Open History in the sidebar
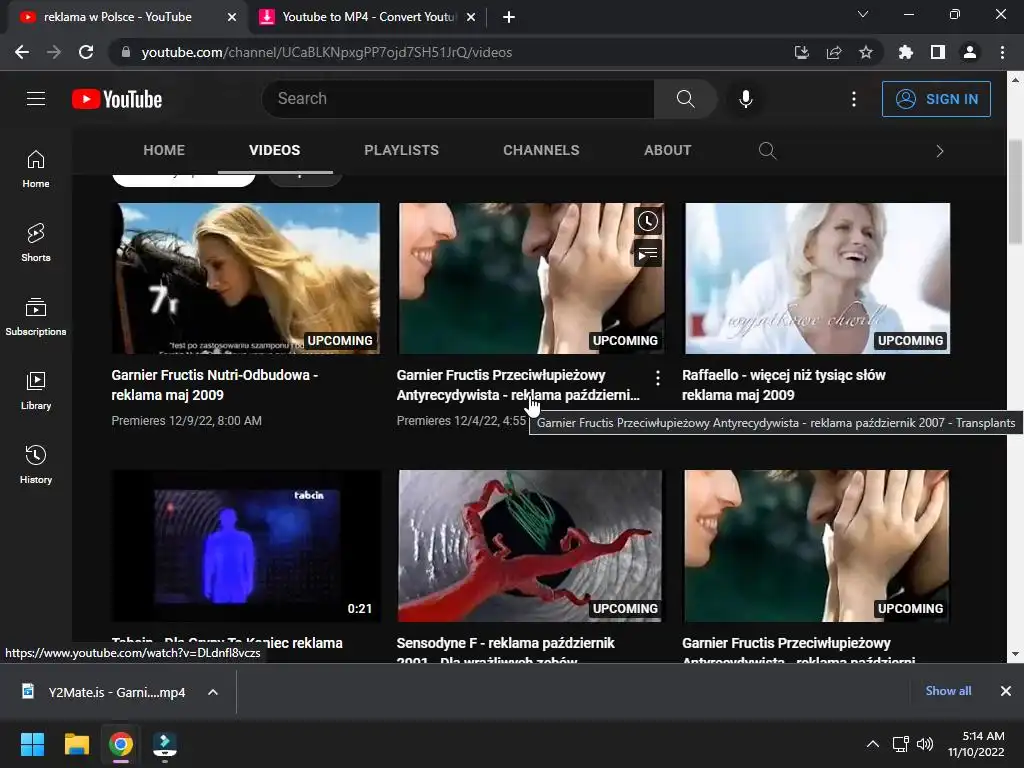Viewport: 1024px width, 768px height. click(x=36, y=464)
